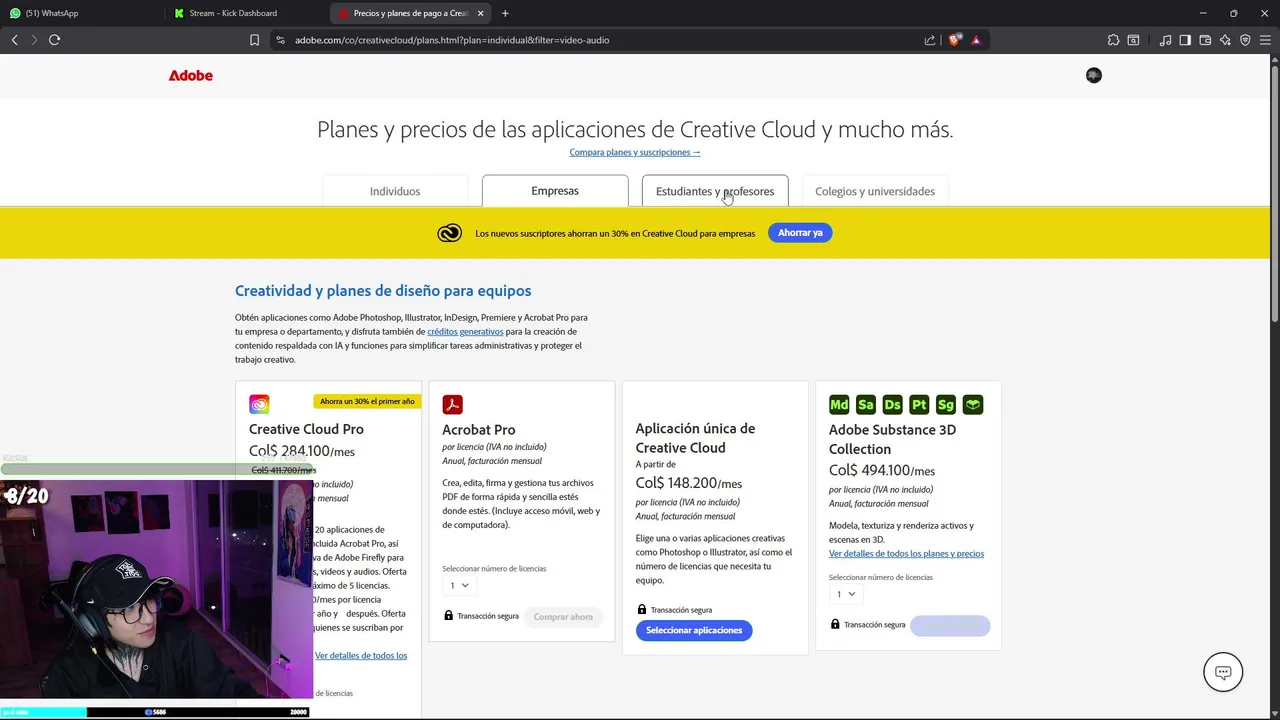
Task: Open Compara planes y suscripciones link
Action: pyautogui.click(x=635, y=152)
